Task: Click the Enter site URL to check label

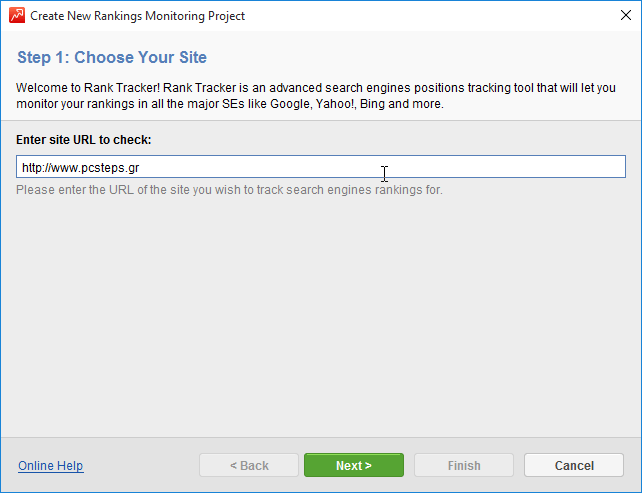Action: (x=84, y=139)
